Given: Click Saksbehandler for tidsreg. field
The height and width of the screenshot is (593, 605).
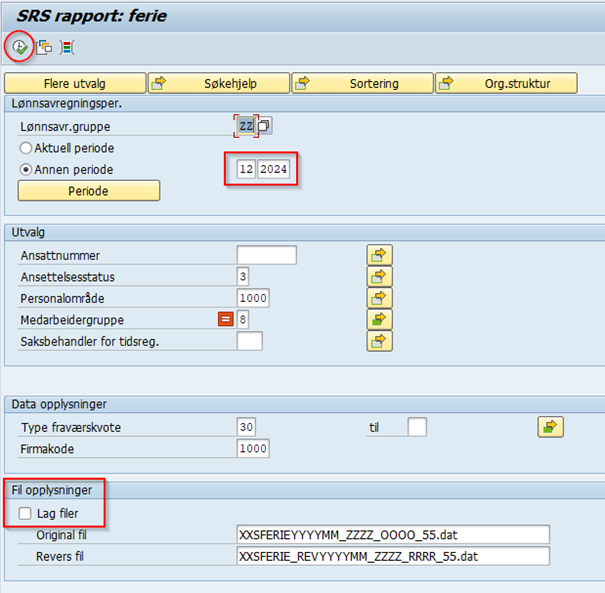Looking at the screenshot, I should (x=250, y=341).
